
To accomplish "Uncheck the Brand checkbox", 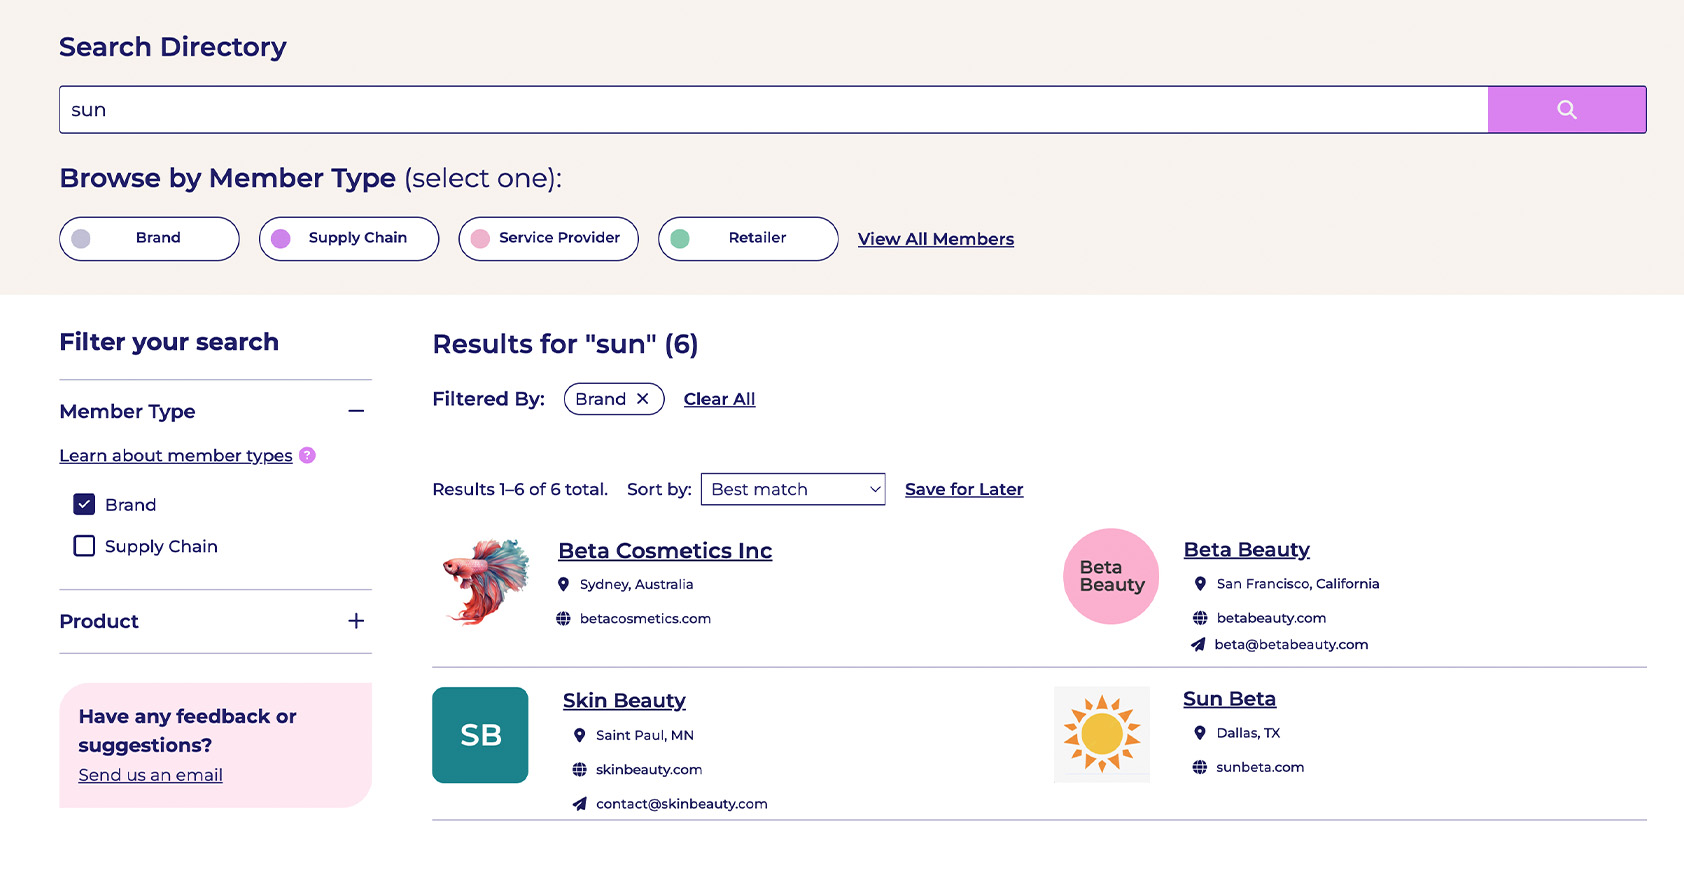I will point(85,505).
